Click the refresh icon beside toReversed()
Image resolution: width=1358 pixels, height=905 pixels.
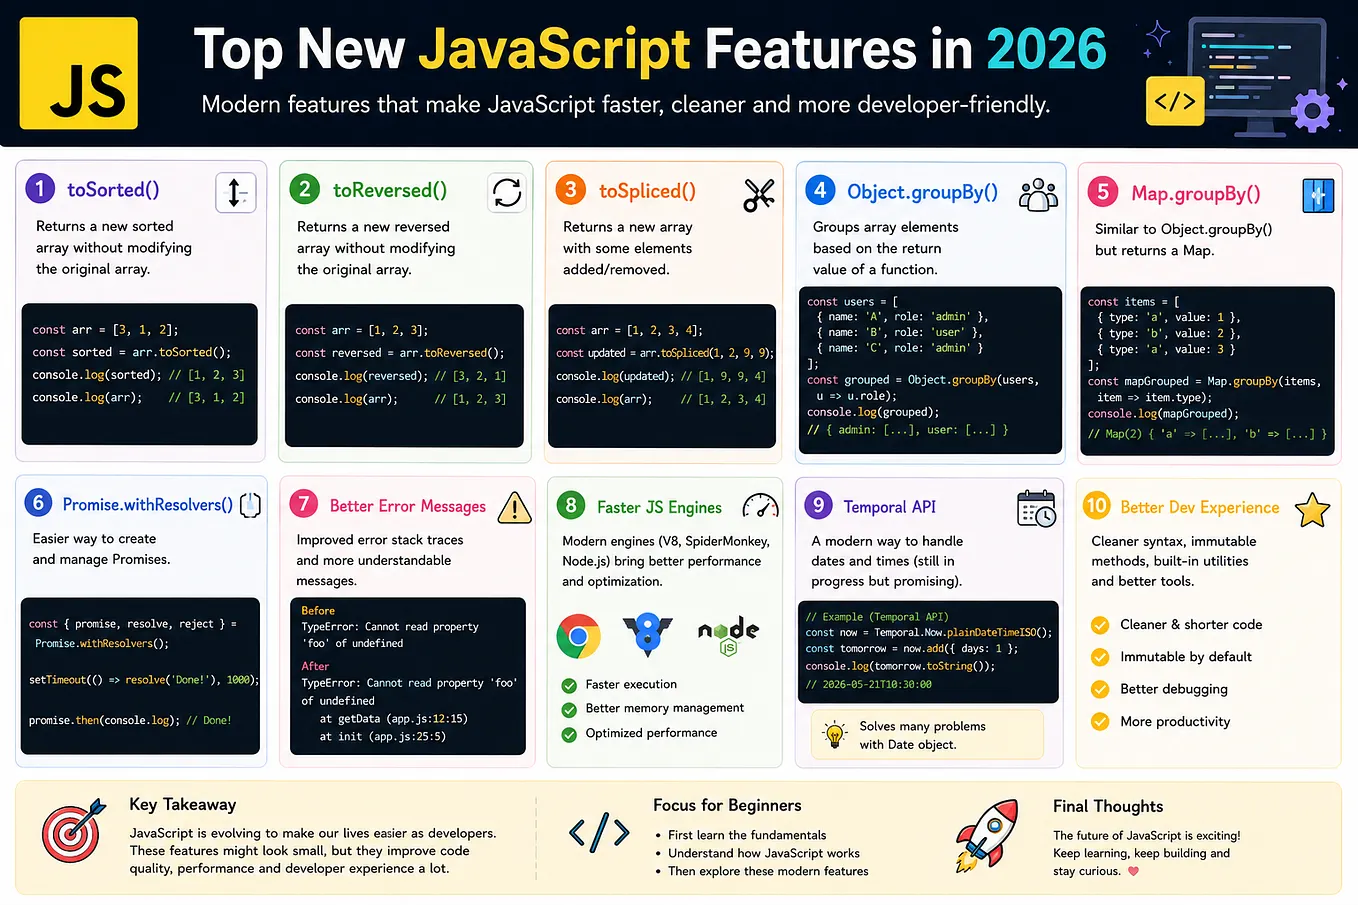click(x=507, y=192)
